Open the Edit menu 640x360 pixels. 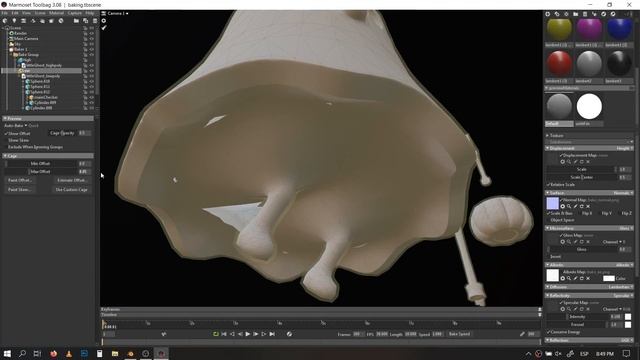[x=15, y=13]
